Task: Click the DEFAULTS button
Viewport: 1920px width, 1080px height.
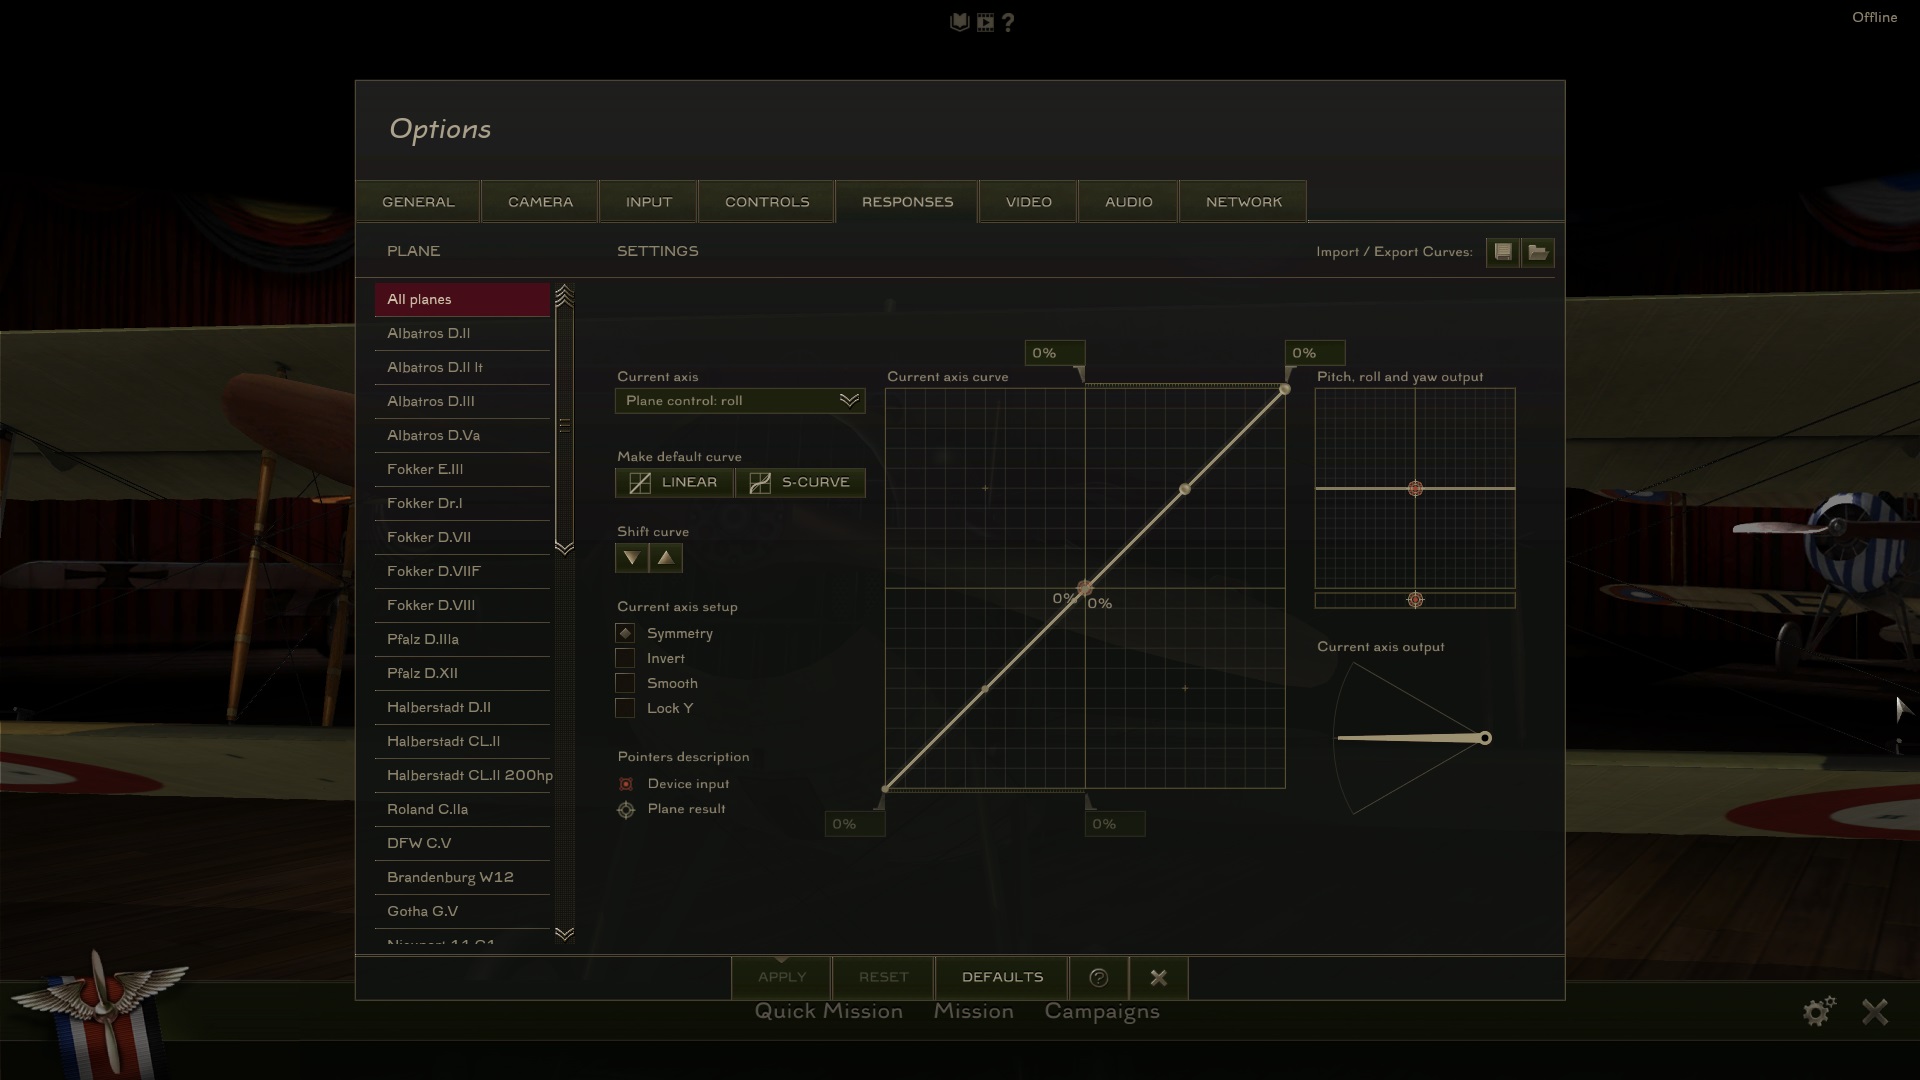Action: click(1002, 977)
